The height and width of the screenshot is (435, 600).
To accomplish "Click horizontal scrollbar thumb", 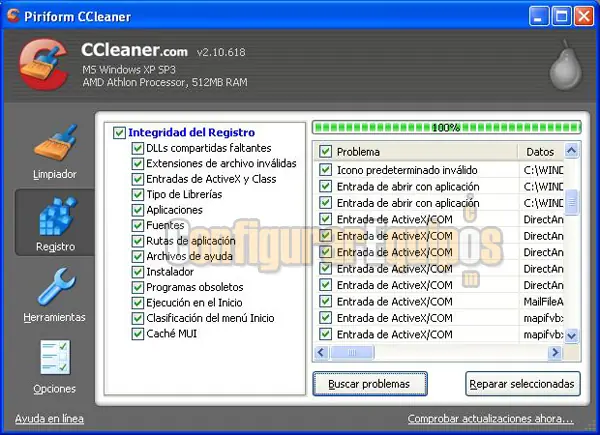I will pyautogui.click(x=352, y=352).
